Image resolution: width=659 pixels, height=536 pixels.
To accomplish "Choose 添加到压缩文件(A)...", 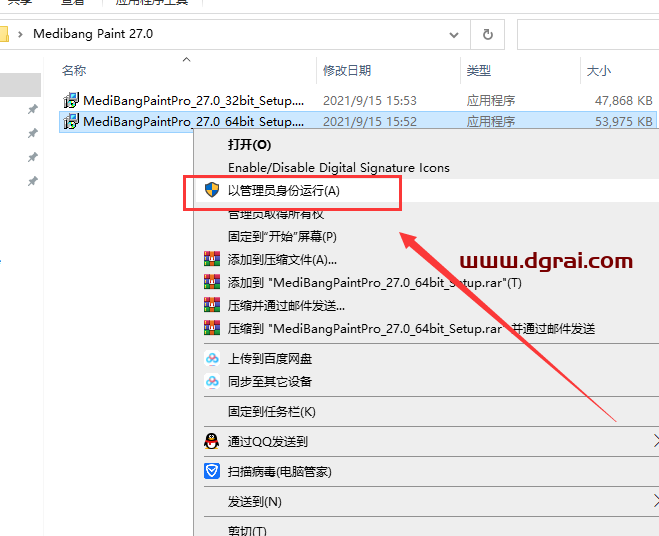I will pos(282,259).
